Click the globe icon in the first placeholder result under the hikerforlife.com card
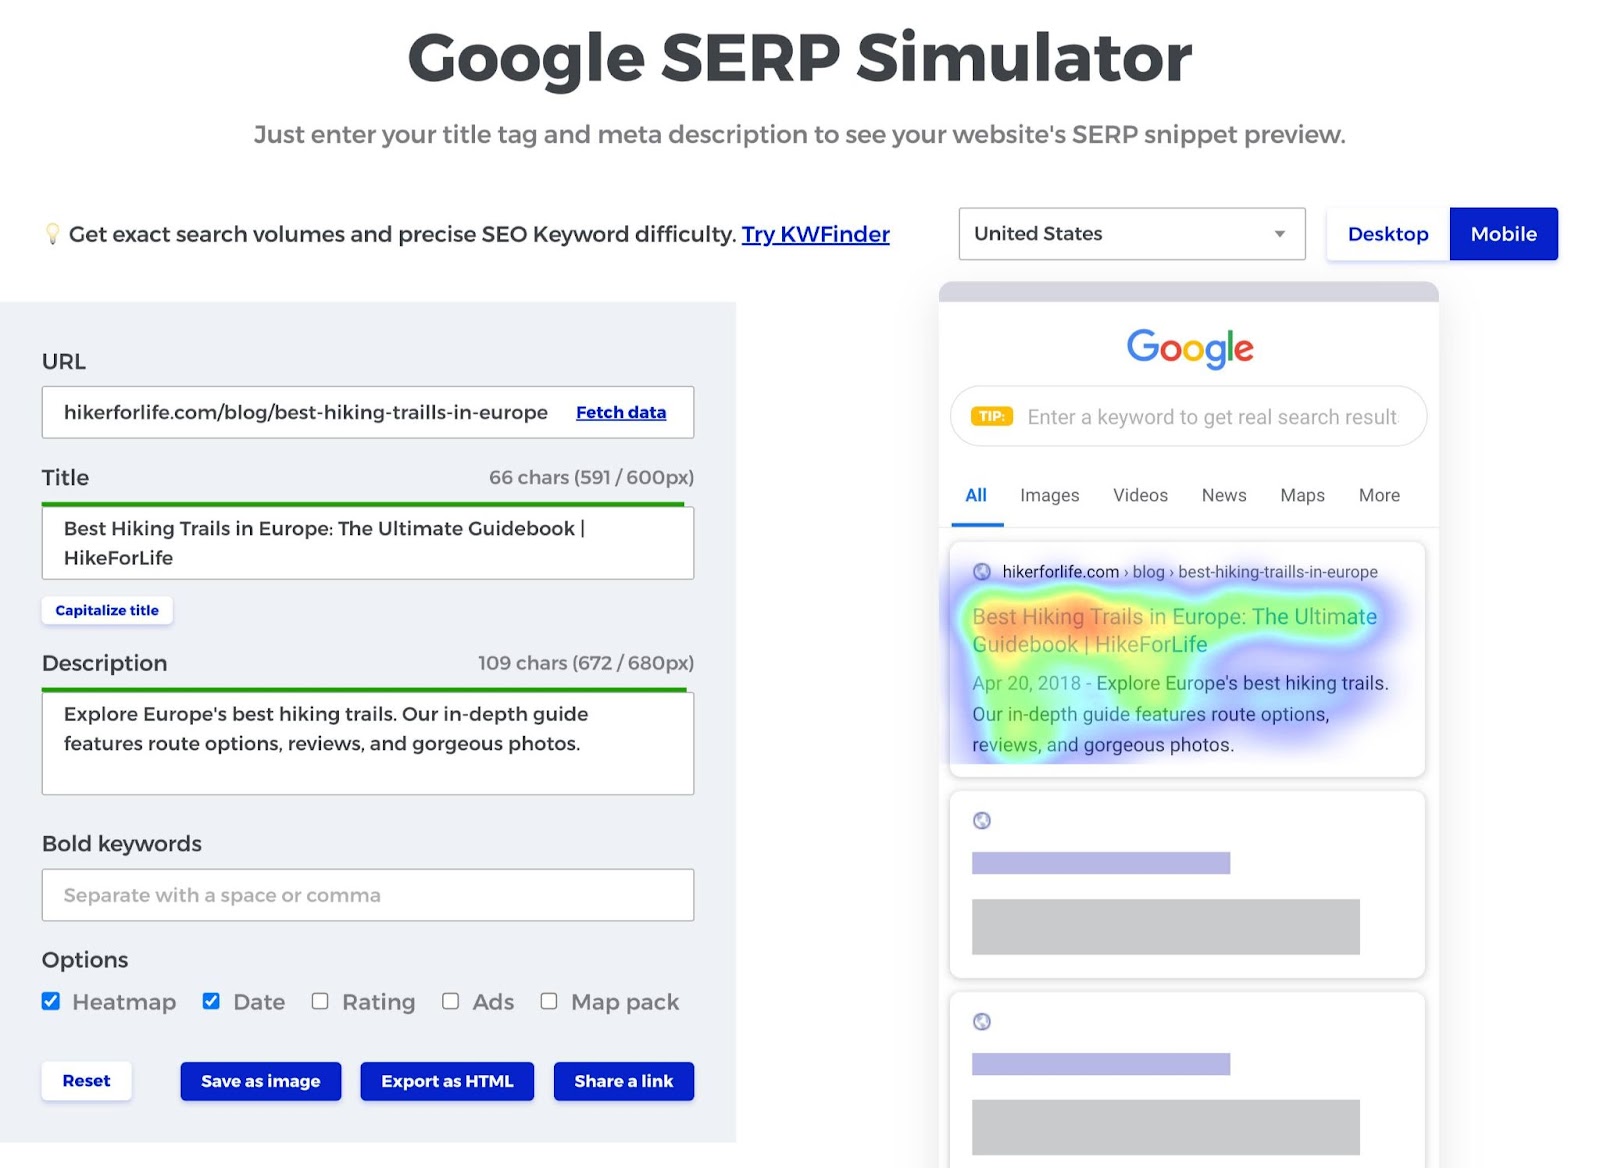 (x=982, y=821)
